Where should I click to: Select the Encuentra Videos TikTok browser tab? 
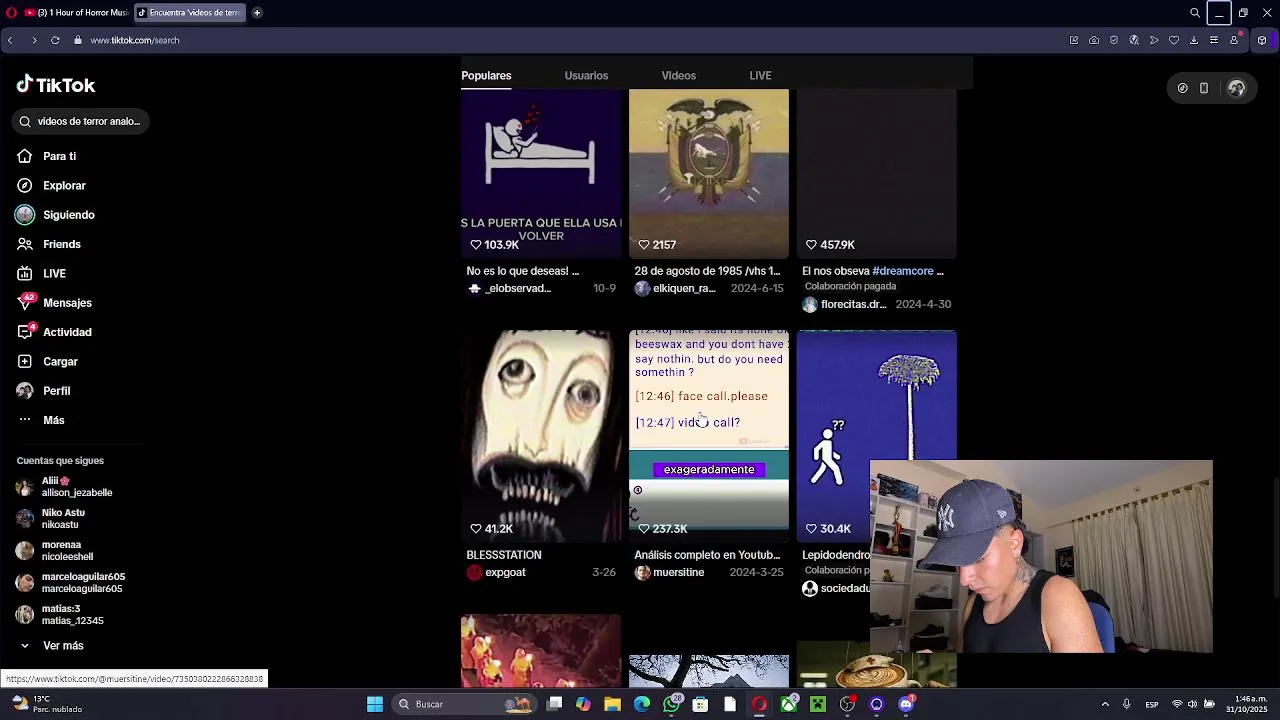pos(189,13)
